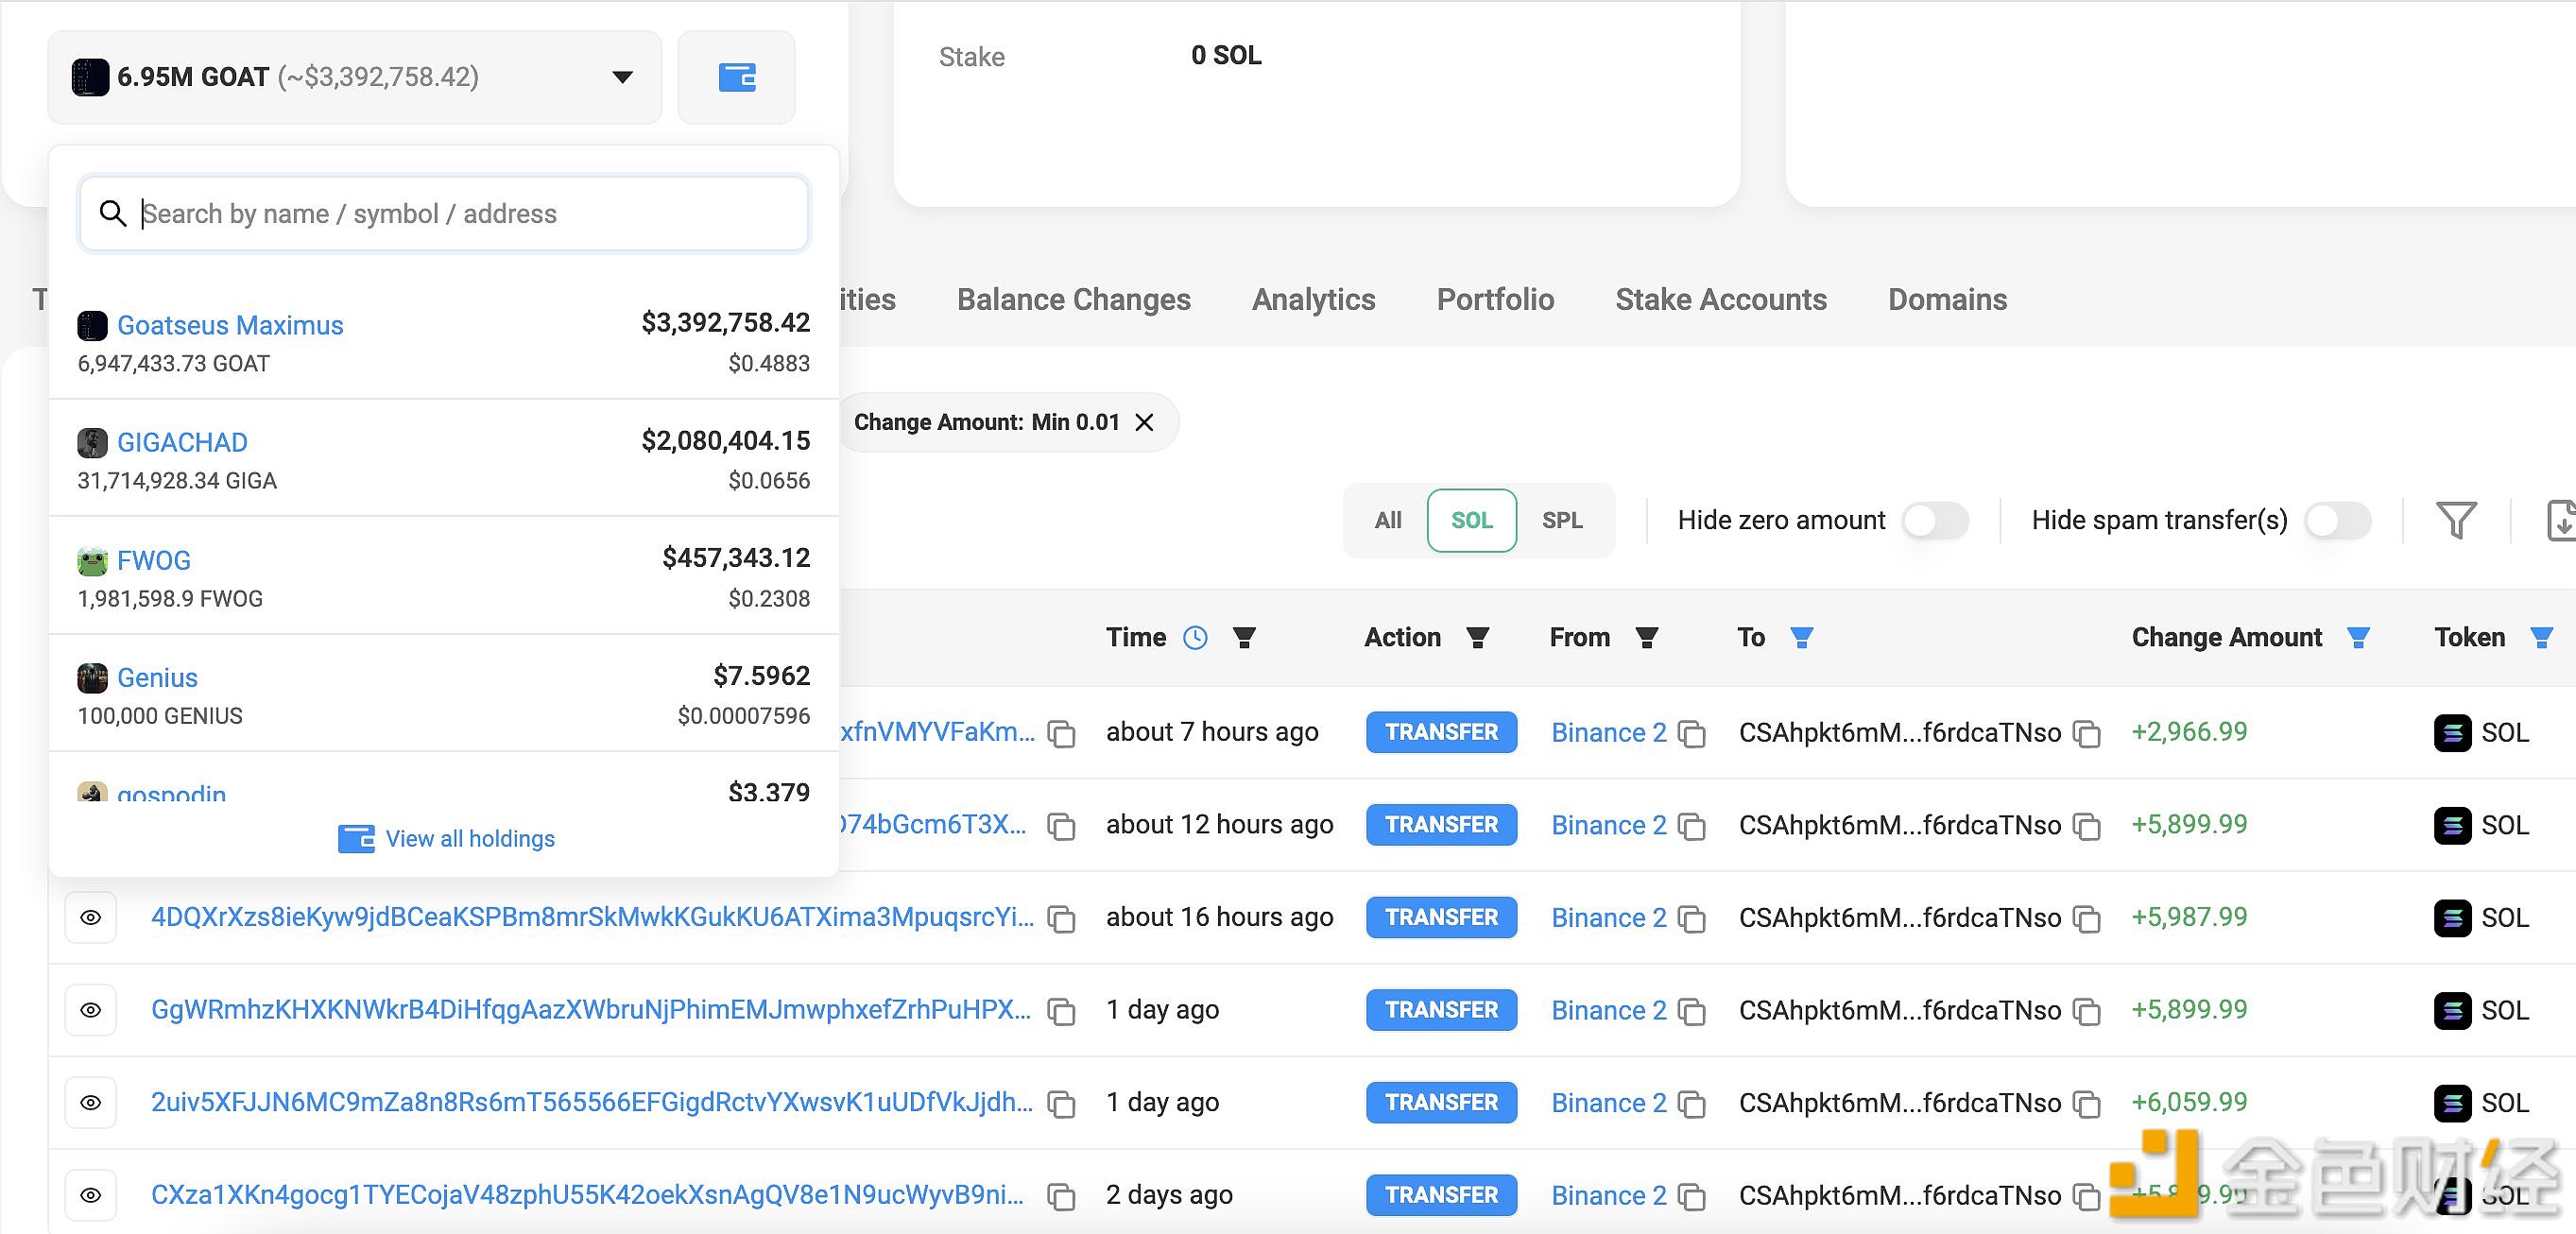Switch to Analytics tab
The height and width of the screenshot is (1234, 2576).
[1314, 300]
